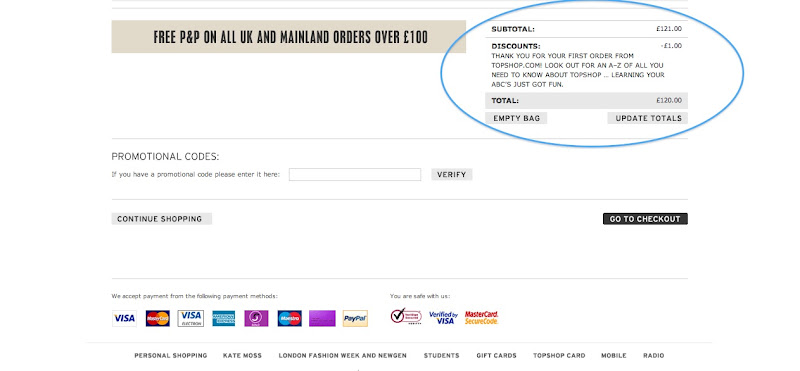Open the Topshop Card footer link
The width and height of the screenshot is (800, 371).
pyautogui.click(x=559, y=356)
